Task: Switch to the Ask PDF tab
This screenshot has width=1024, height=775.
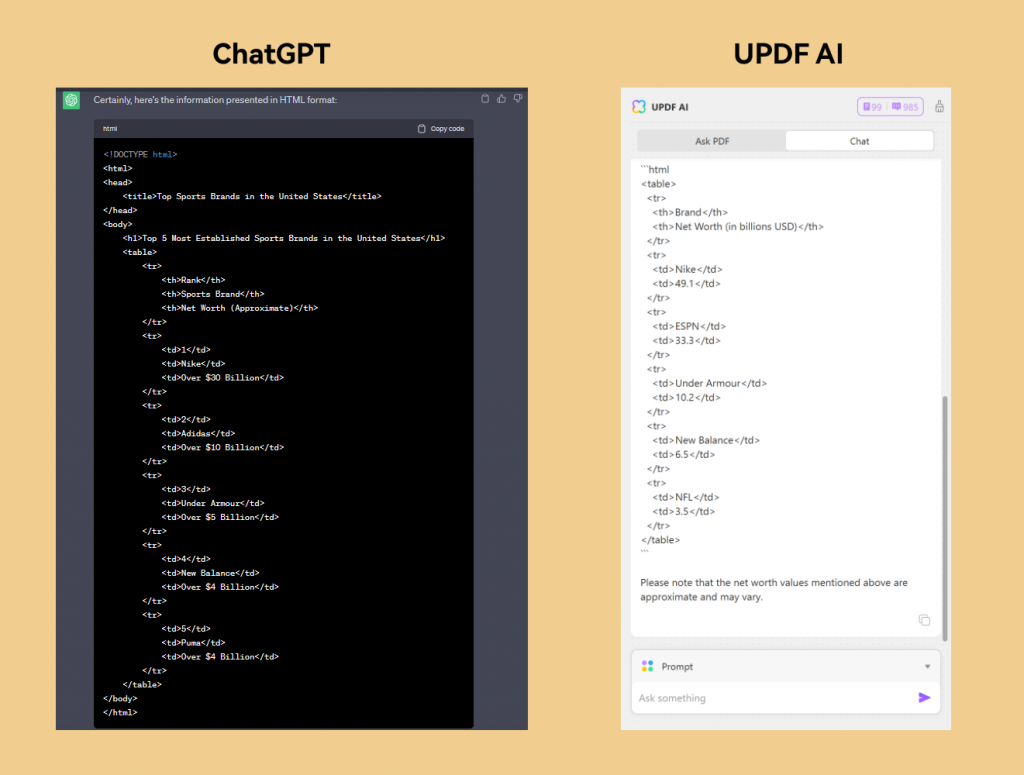Action: 712,141
